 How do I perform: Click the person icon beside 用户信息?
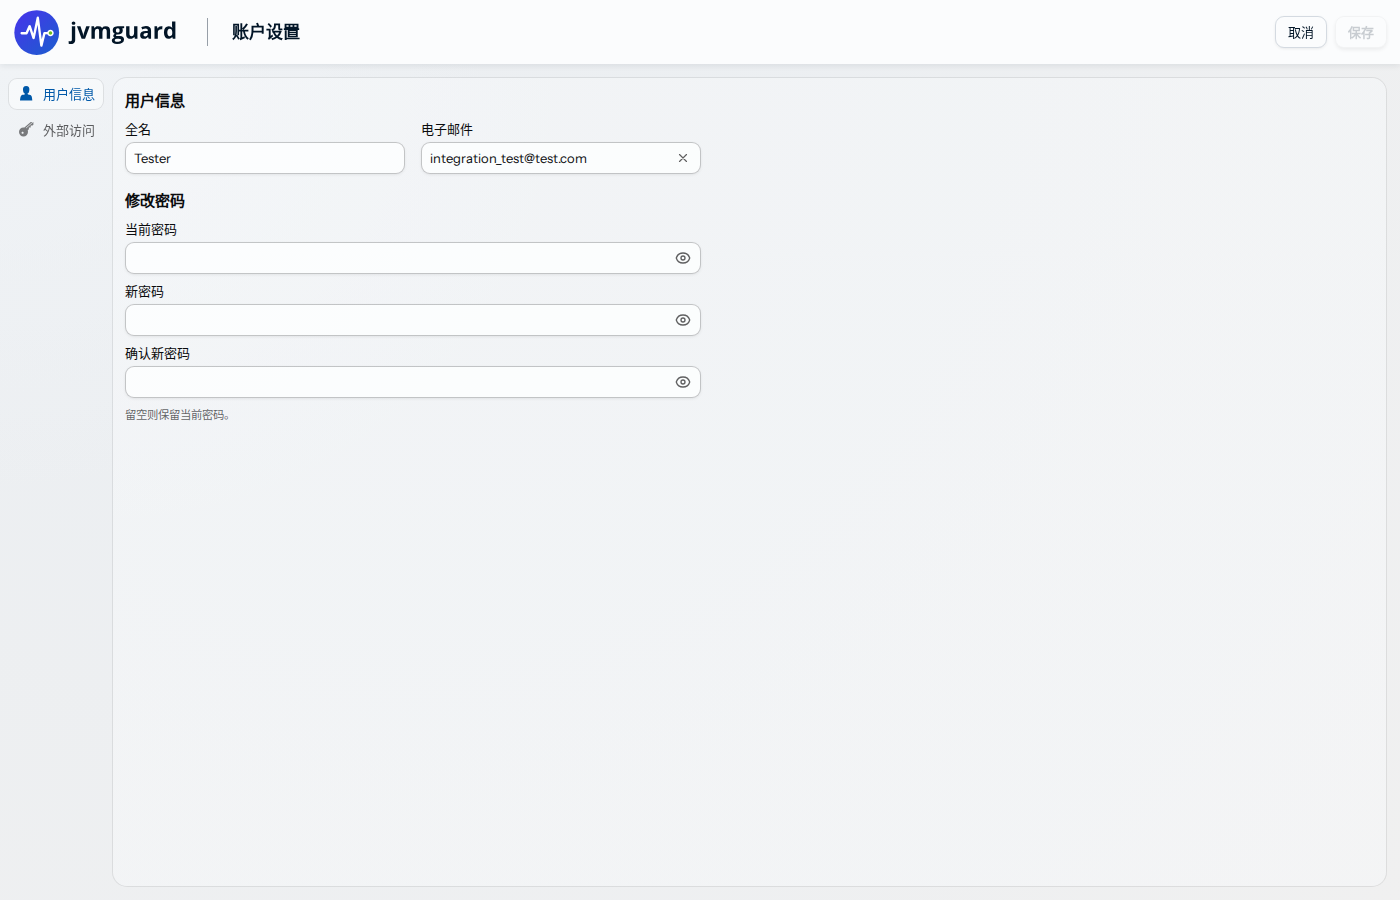point(27,93)
